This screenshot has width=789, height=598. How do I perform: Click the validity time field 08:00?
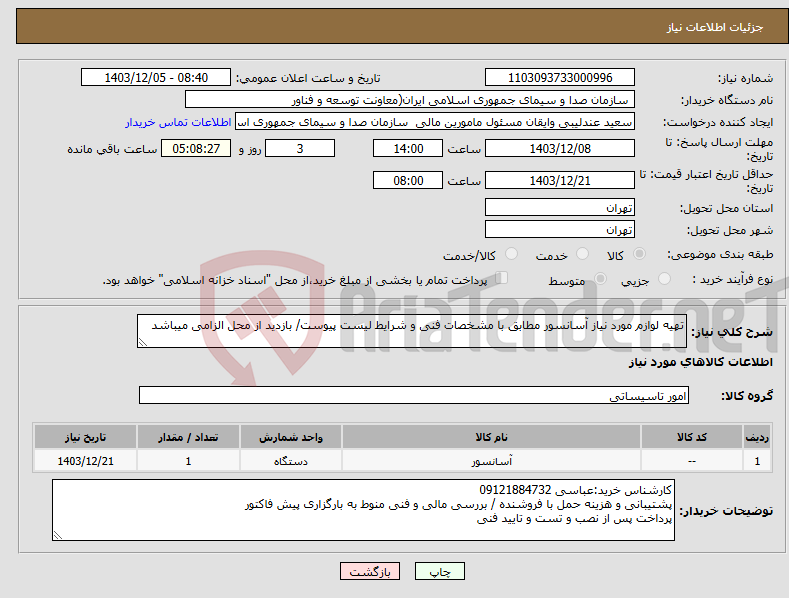408,180
